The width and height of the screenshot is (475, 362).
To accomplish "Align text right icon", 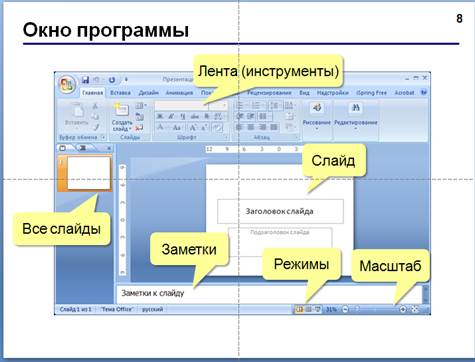I will [x=262, y=127].
